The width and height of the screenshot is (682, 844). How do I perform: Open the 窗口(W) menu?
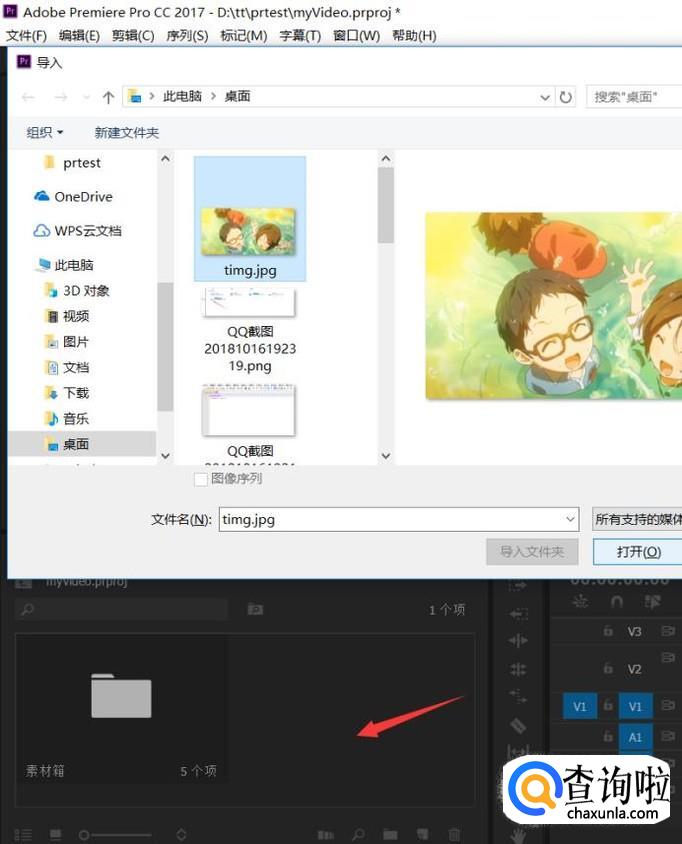356,36
